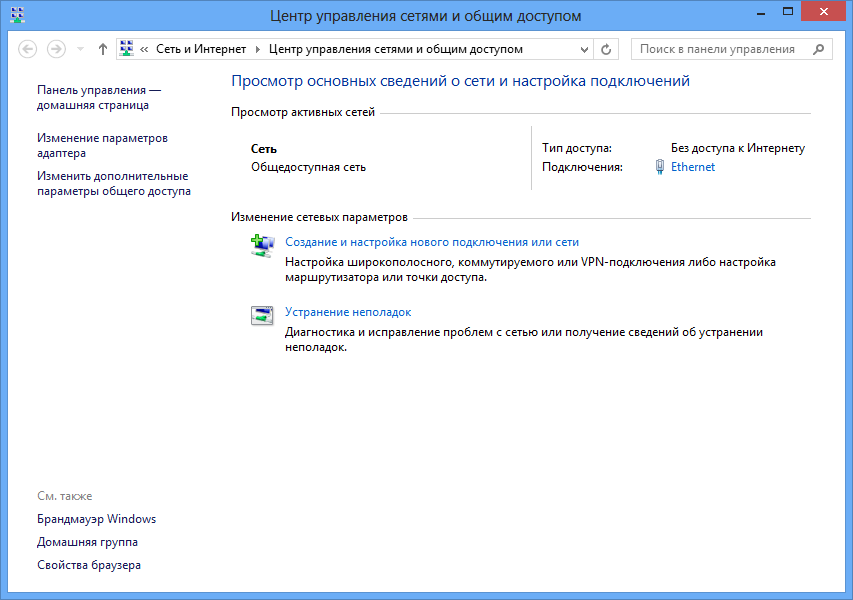Viewport: 853px width, 600px height.
Task: Click the forward navigation arrow
Action: pos(56,49)
